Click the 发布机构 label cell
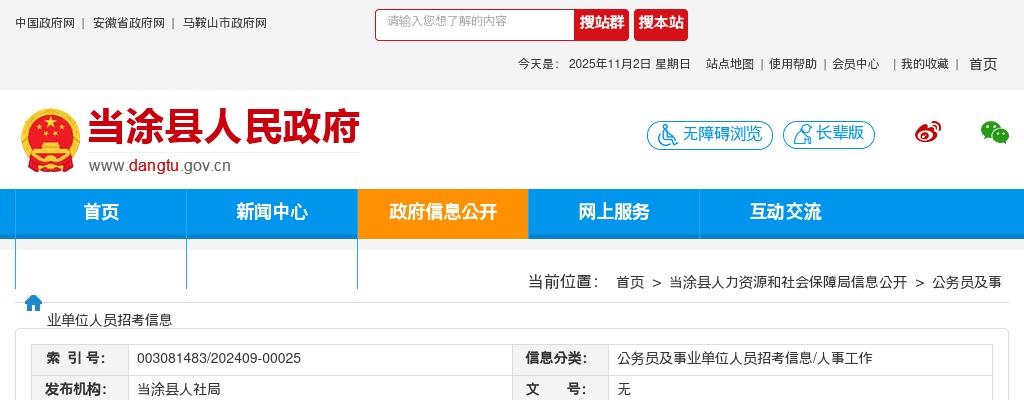The width and height of the screenshot is (1024, 400). [x=80, y=389]
